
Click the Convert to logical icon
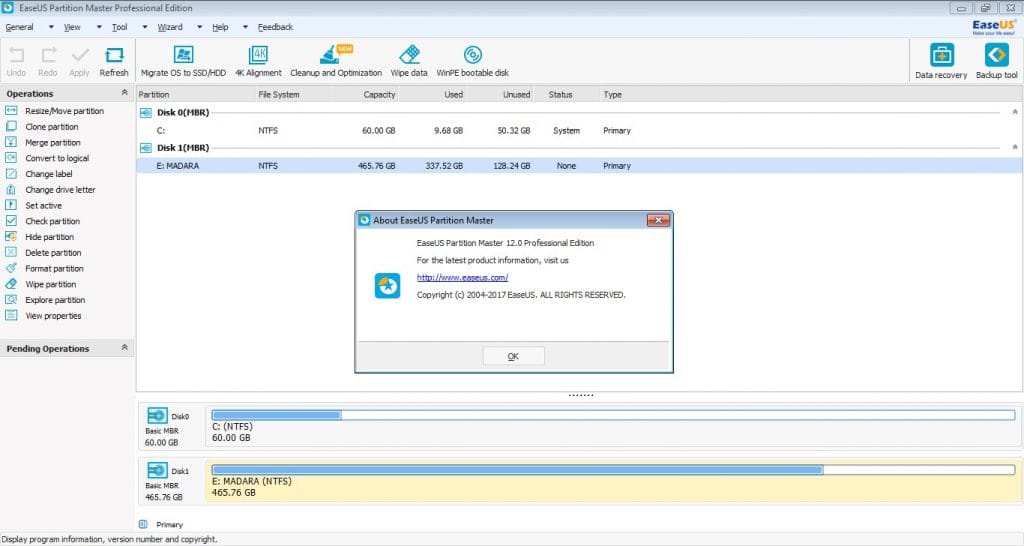coord(11,157)
